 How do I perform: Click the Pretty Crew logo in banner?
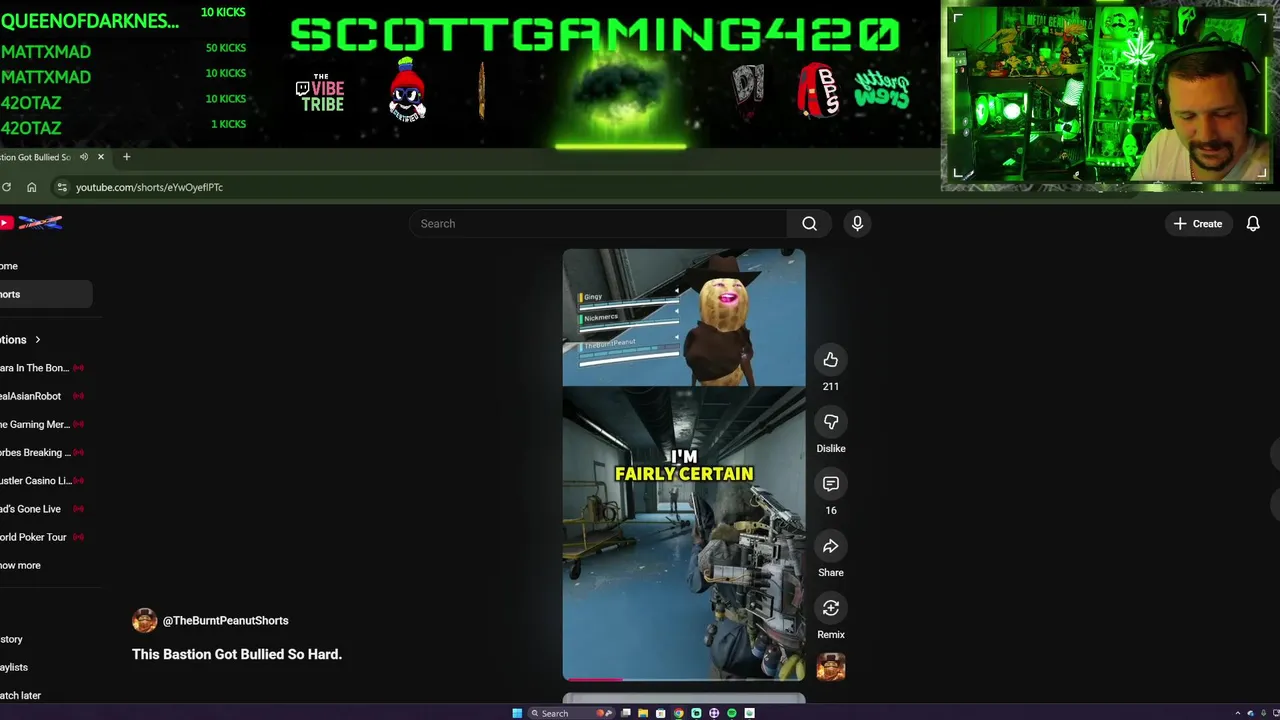(x=882, y=90)
